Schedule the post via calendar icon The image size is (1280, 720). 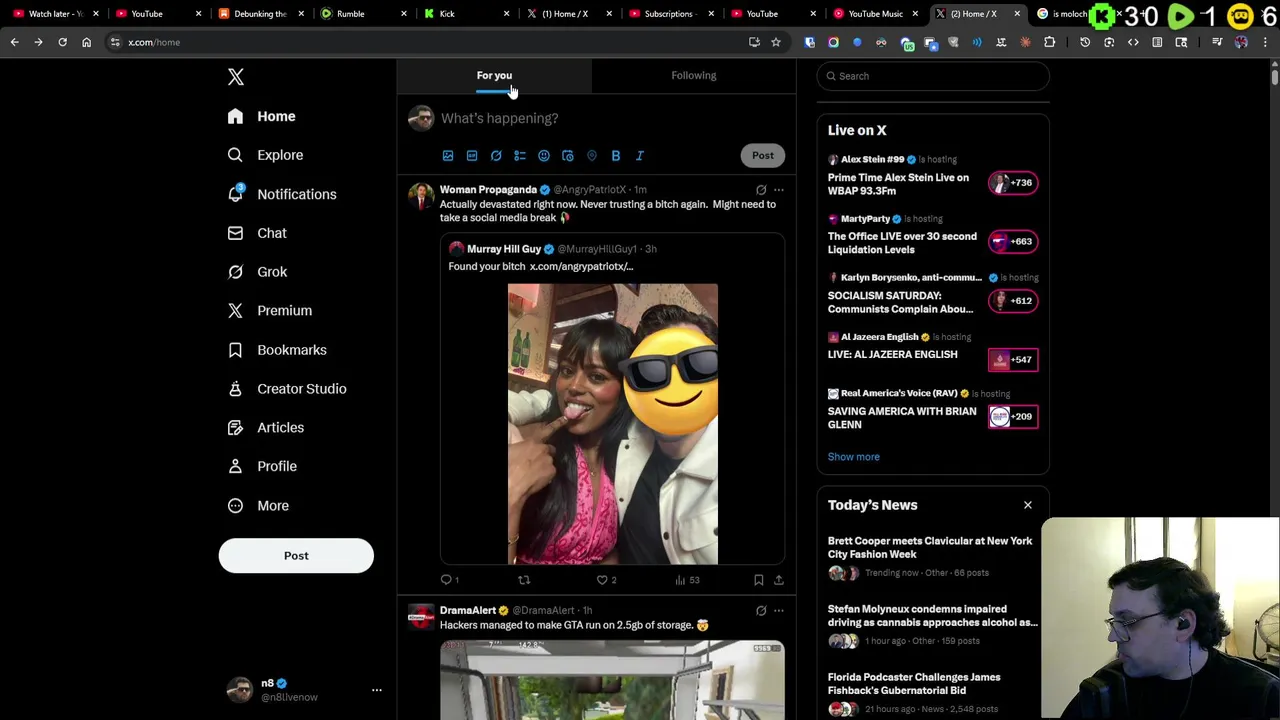568,156
